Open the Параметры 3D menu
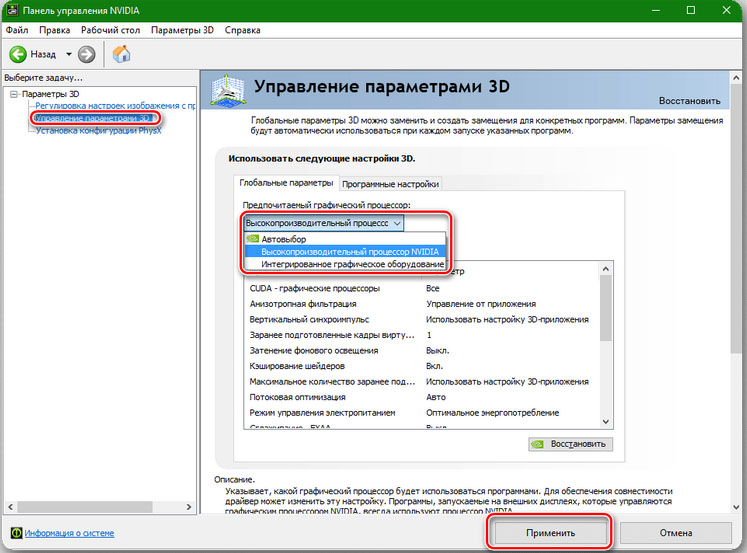747x553 pixels. pyautogui.click(x=182, y=30)
